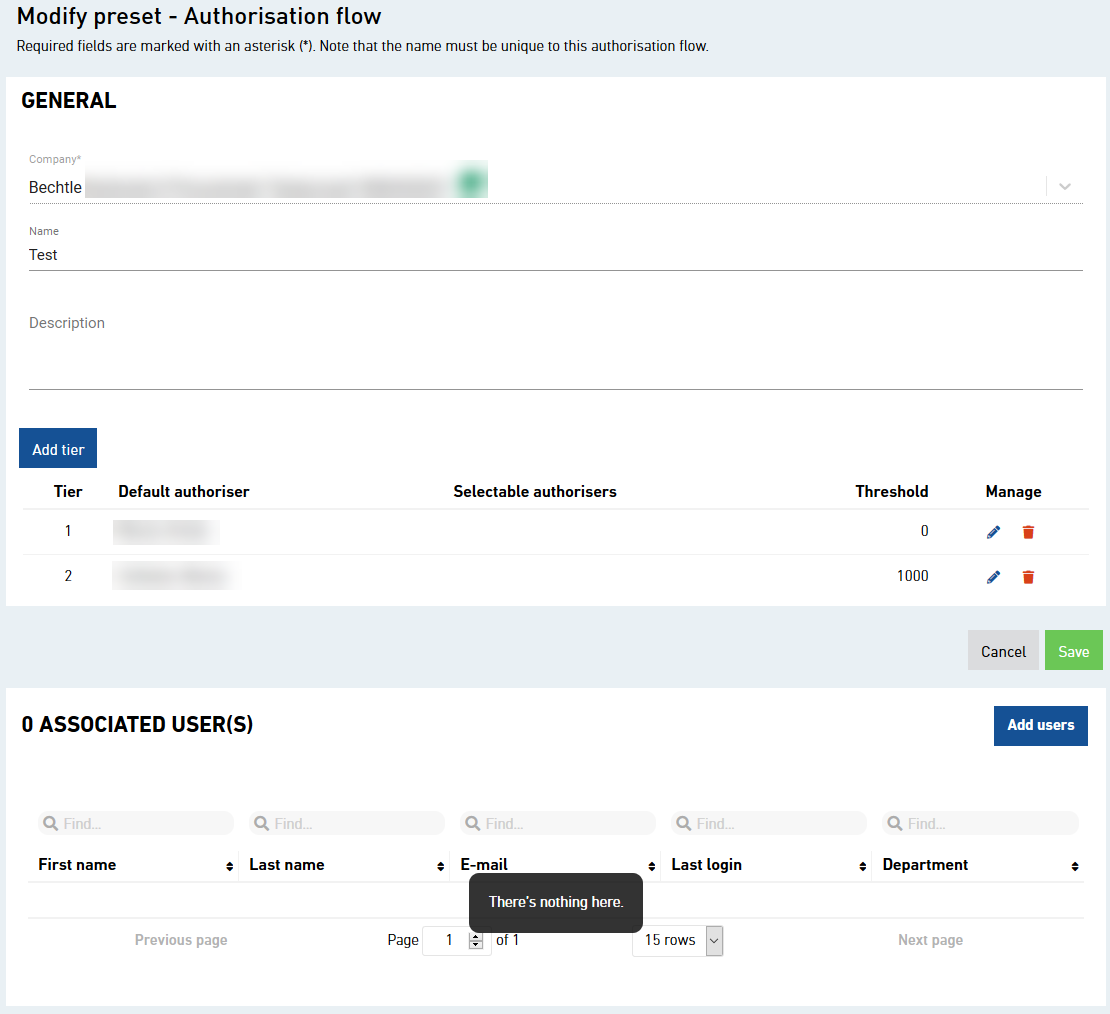Image resolution: width=1110 pixels, height=1014 pixels.
Task: Edit tier 1 using the pencil icon
Action: click(x=992, y=531)
